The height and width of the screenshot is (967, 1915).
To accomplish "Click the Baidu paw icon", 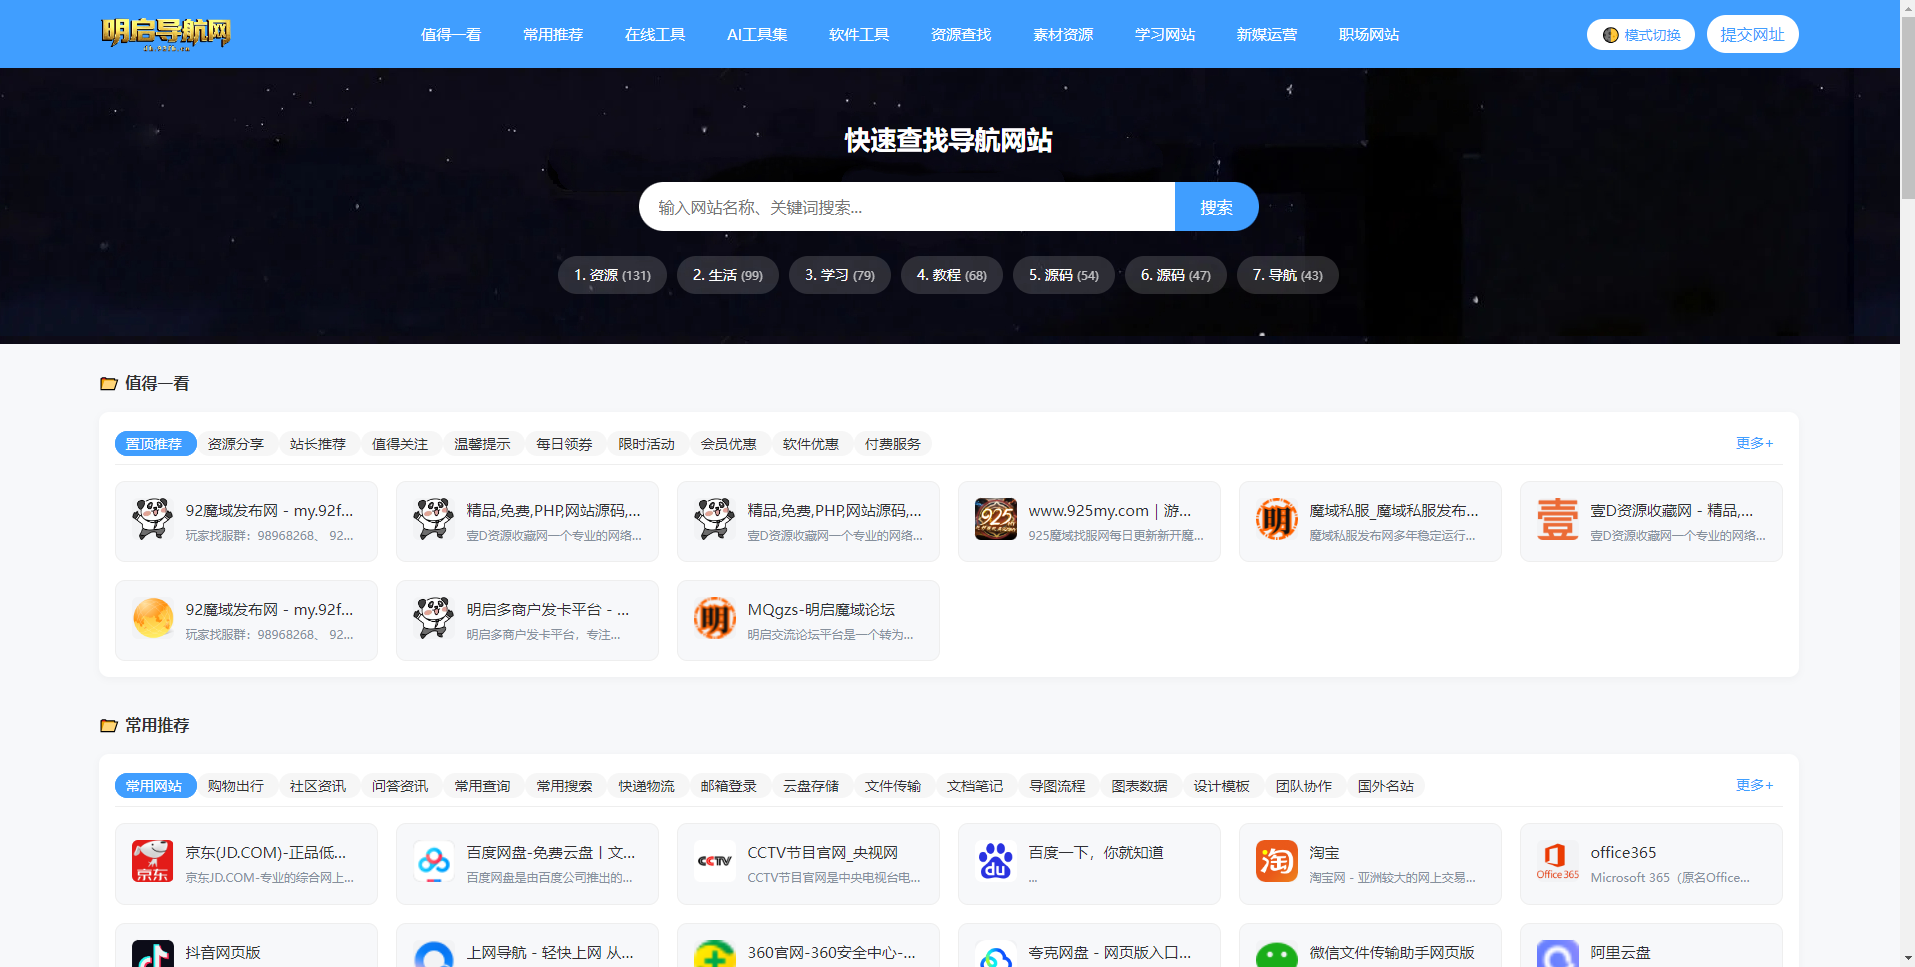I will (x=996, y=861).
